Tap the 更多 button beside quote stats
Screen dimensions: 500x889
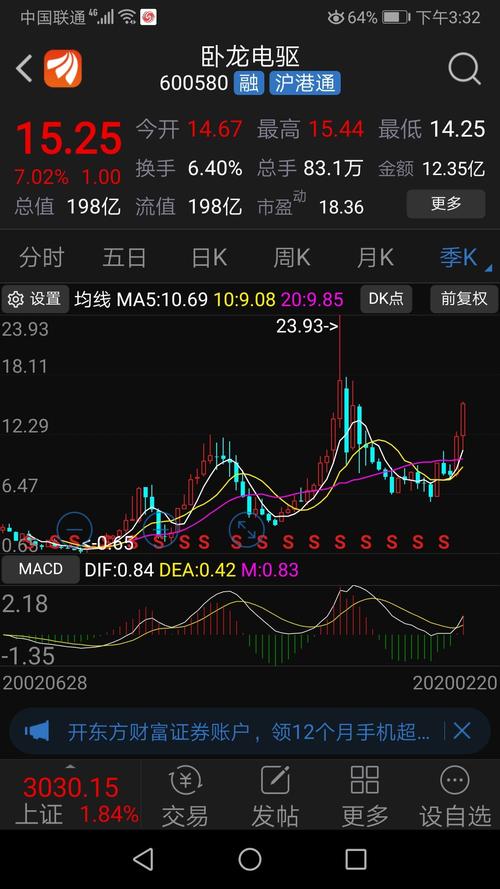446,204
